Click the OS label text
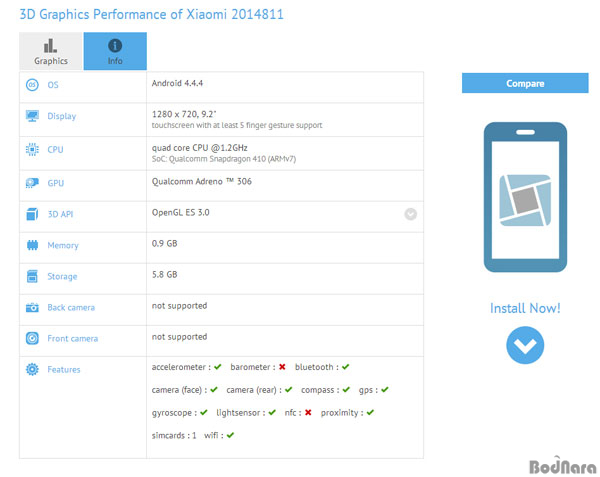 53,85
